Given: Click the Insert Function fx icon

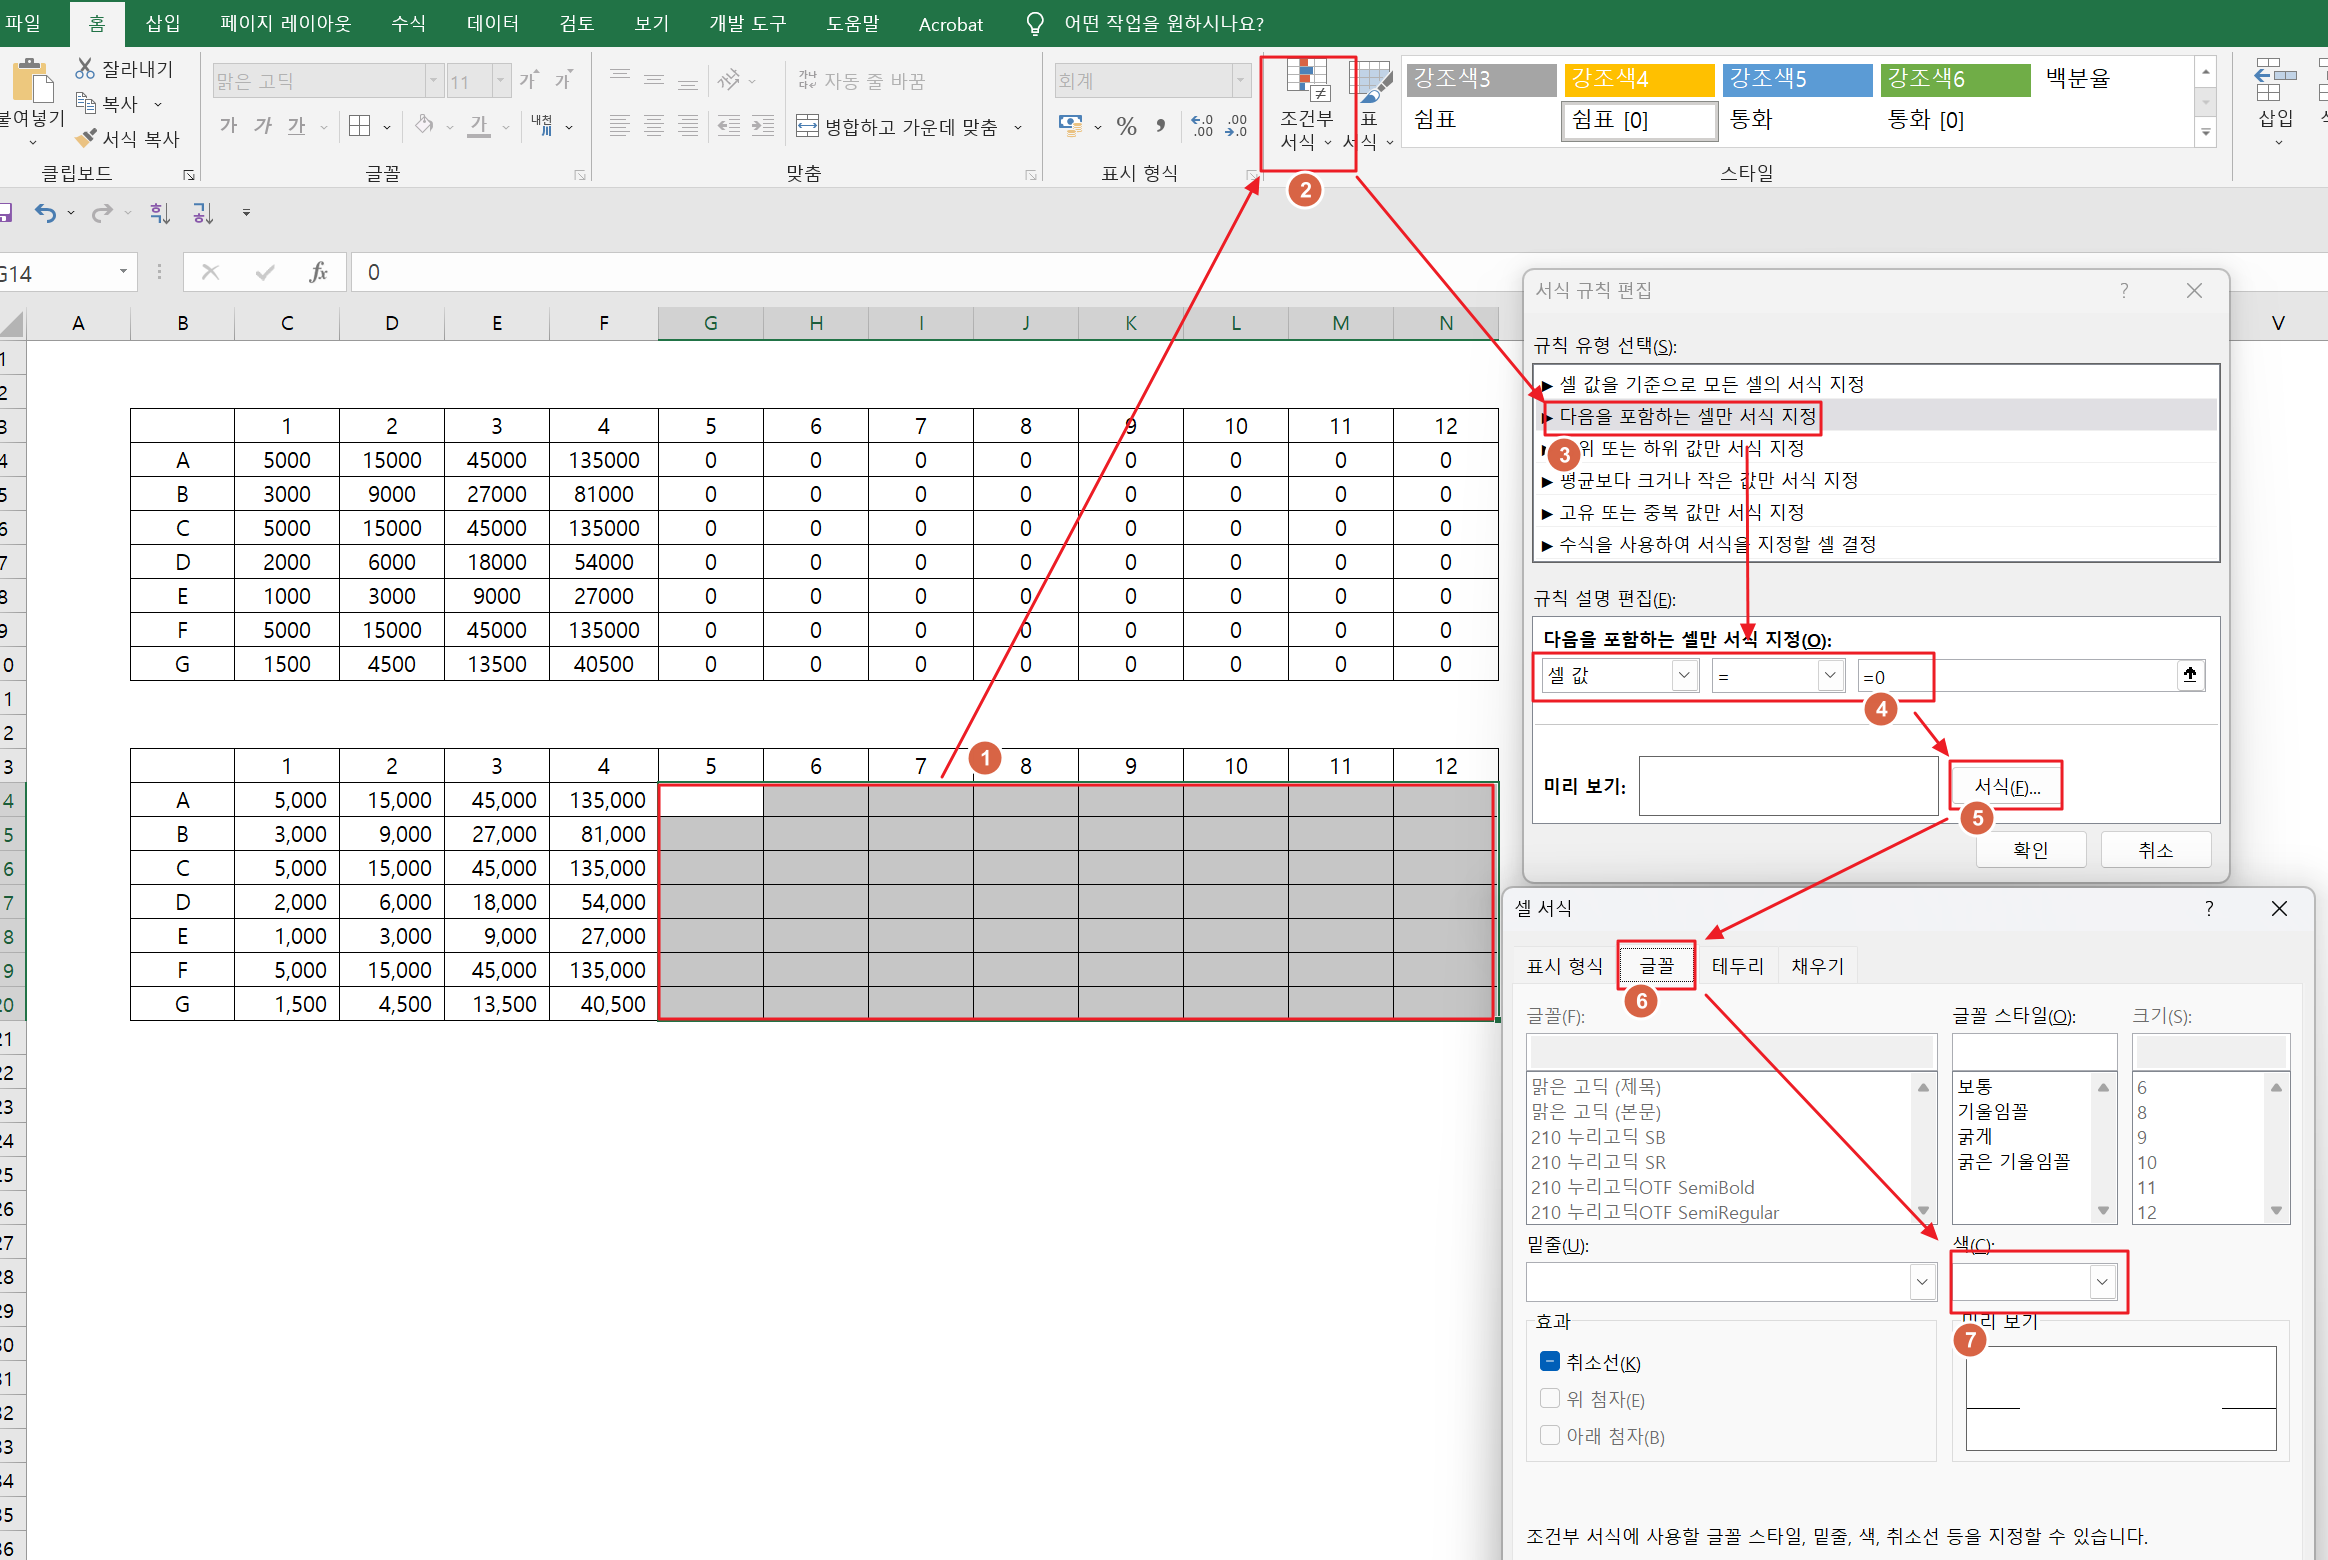Looking at the screenshot, I should pos(318,272).
